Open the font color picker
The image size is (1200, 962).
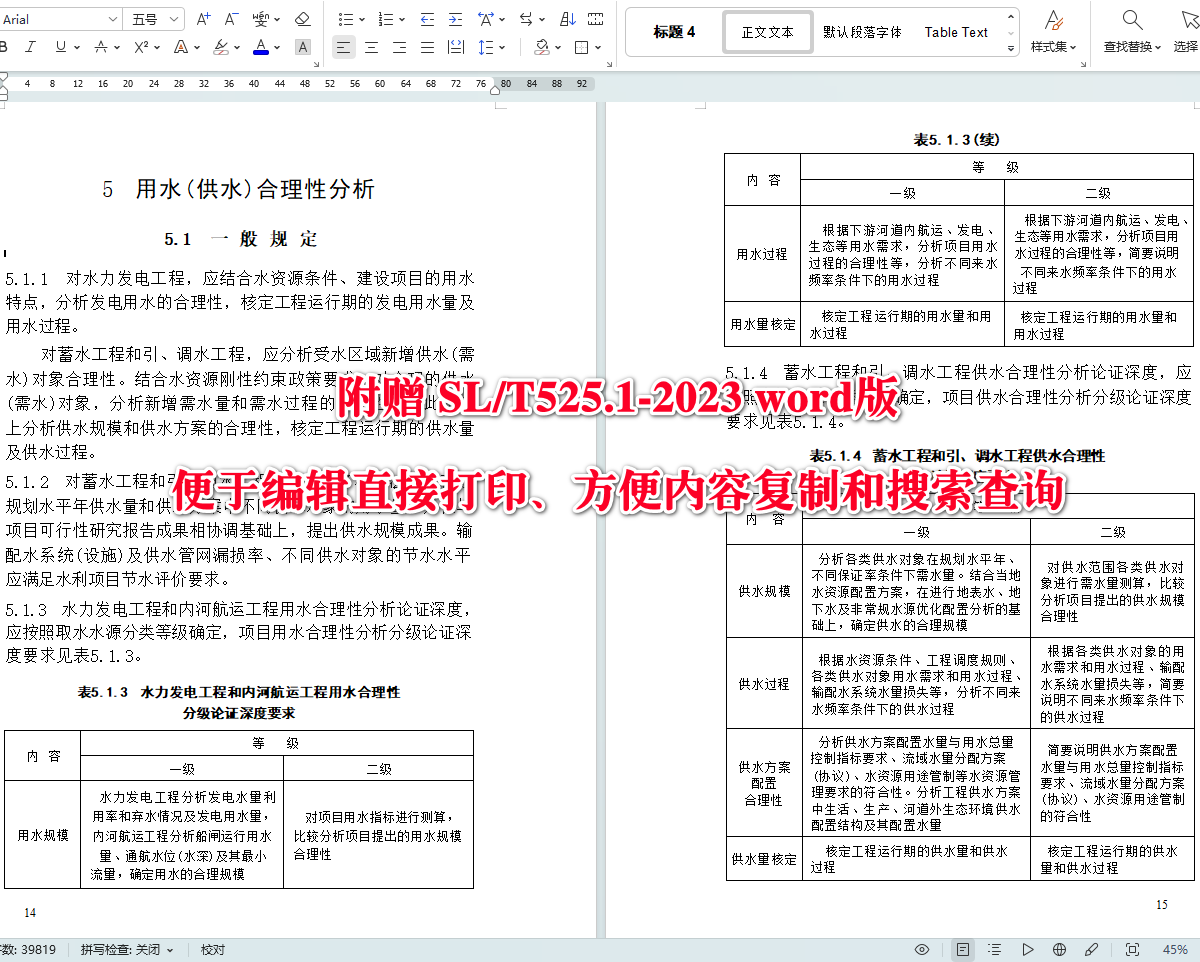pyautogui.click(x=261, y=47)
